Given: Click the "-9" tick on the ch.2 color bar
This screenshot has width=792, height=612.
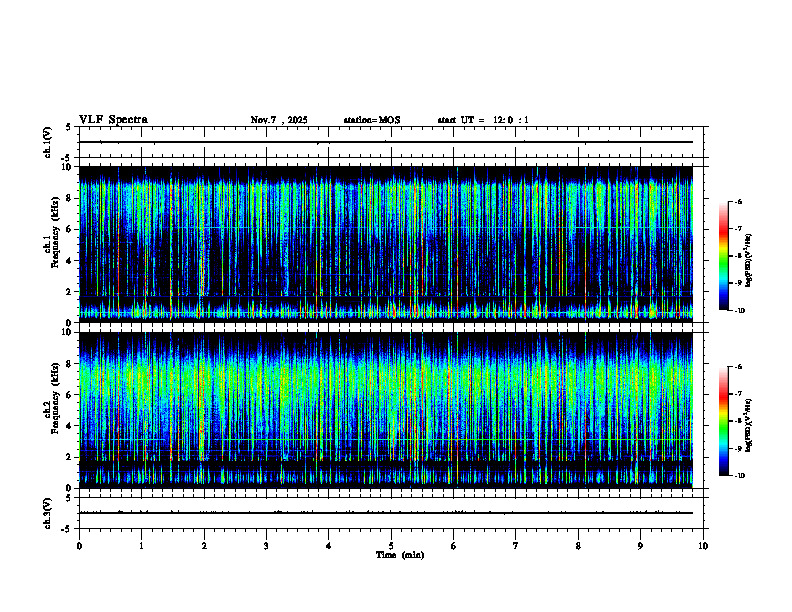Looking at the screenshot, I should tap(738, 448).
